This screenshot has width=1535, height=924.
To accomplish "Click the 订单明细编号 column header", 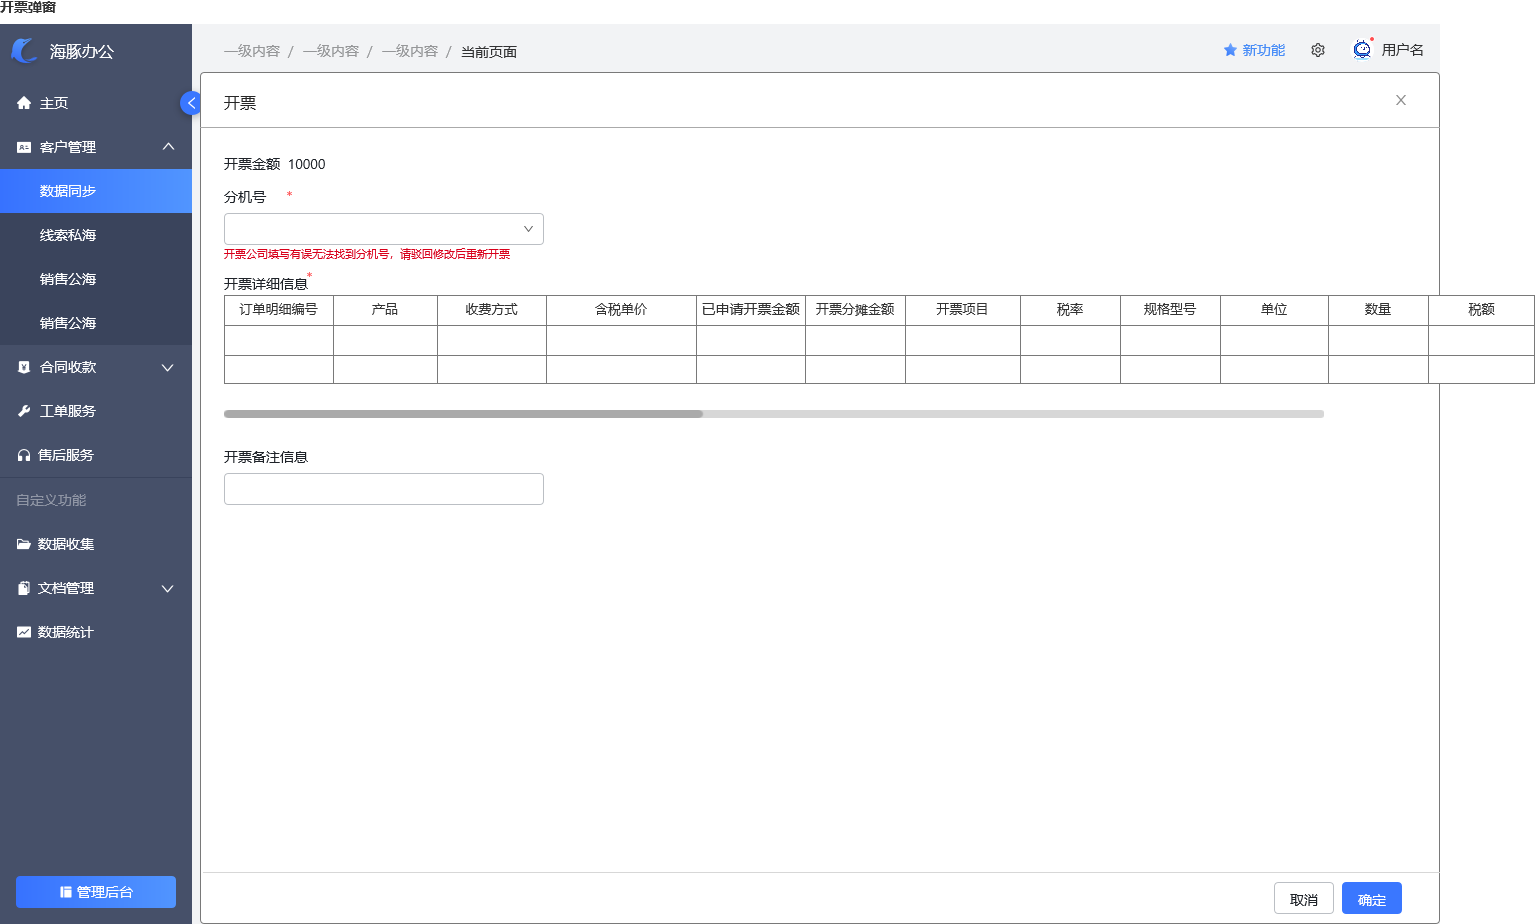I will point(279,310).
